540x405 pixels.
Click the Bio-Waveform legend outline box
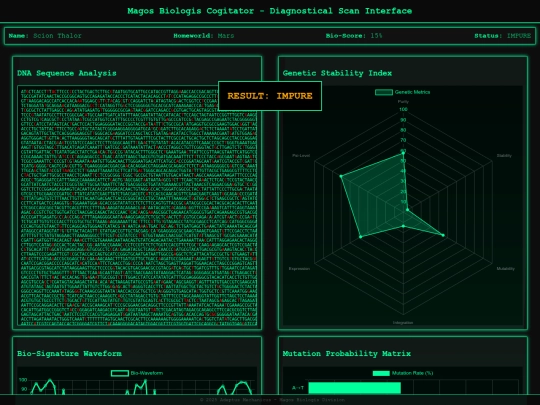pyautogui.click(x=120, y=373)
